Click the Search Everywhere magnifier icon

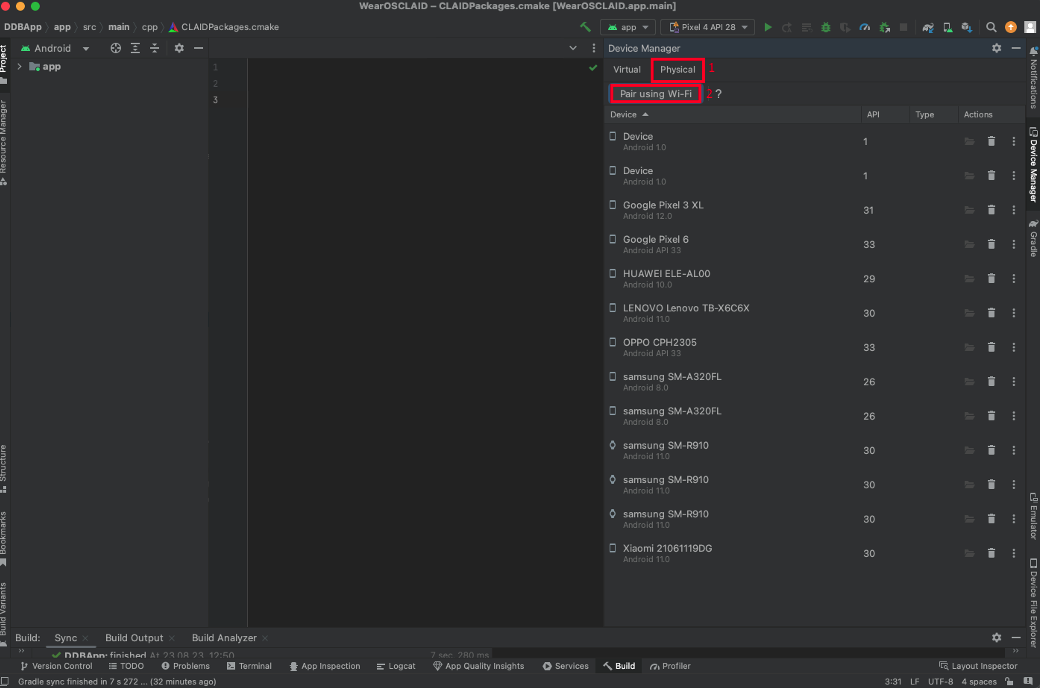pos(991,27)
